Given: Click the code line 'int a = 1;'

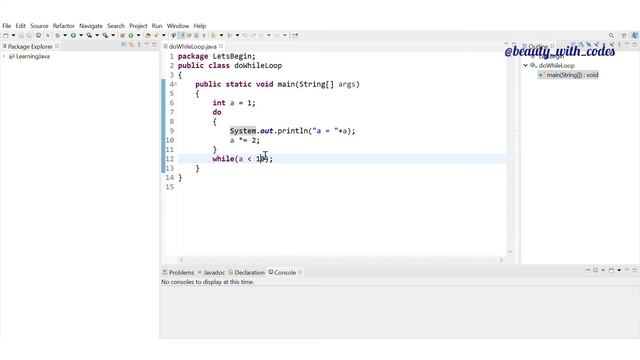Looking at the screenshot, I should click(234, 103).
